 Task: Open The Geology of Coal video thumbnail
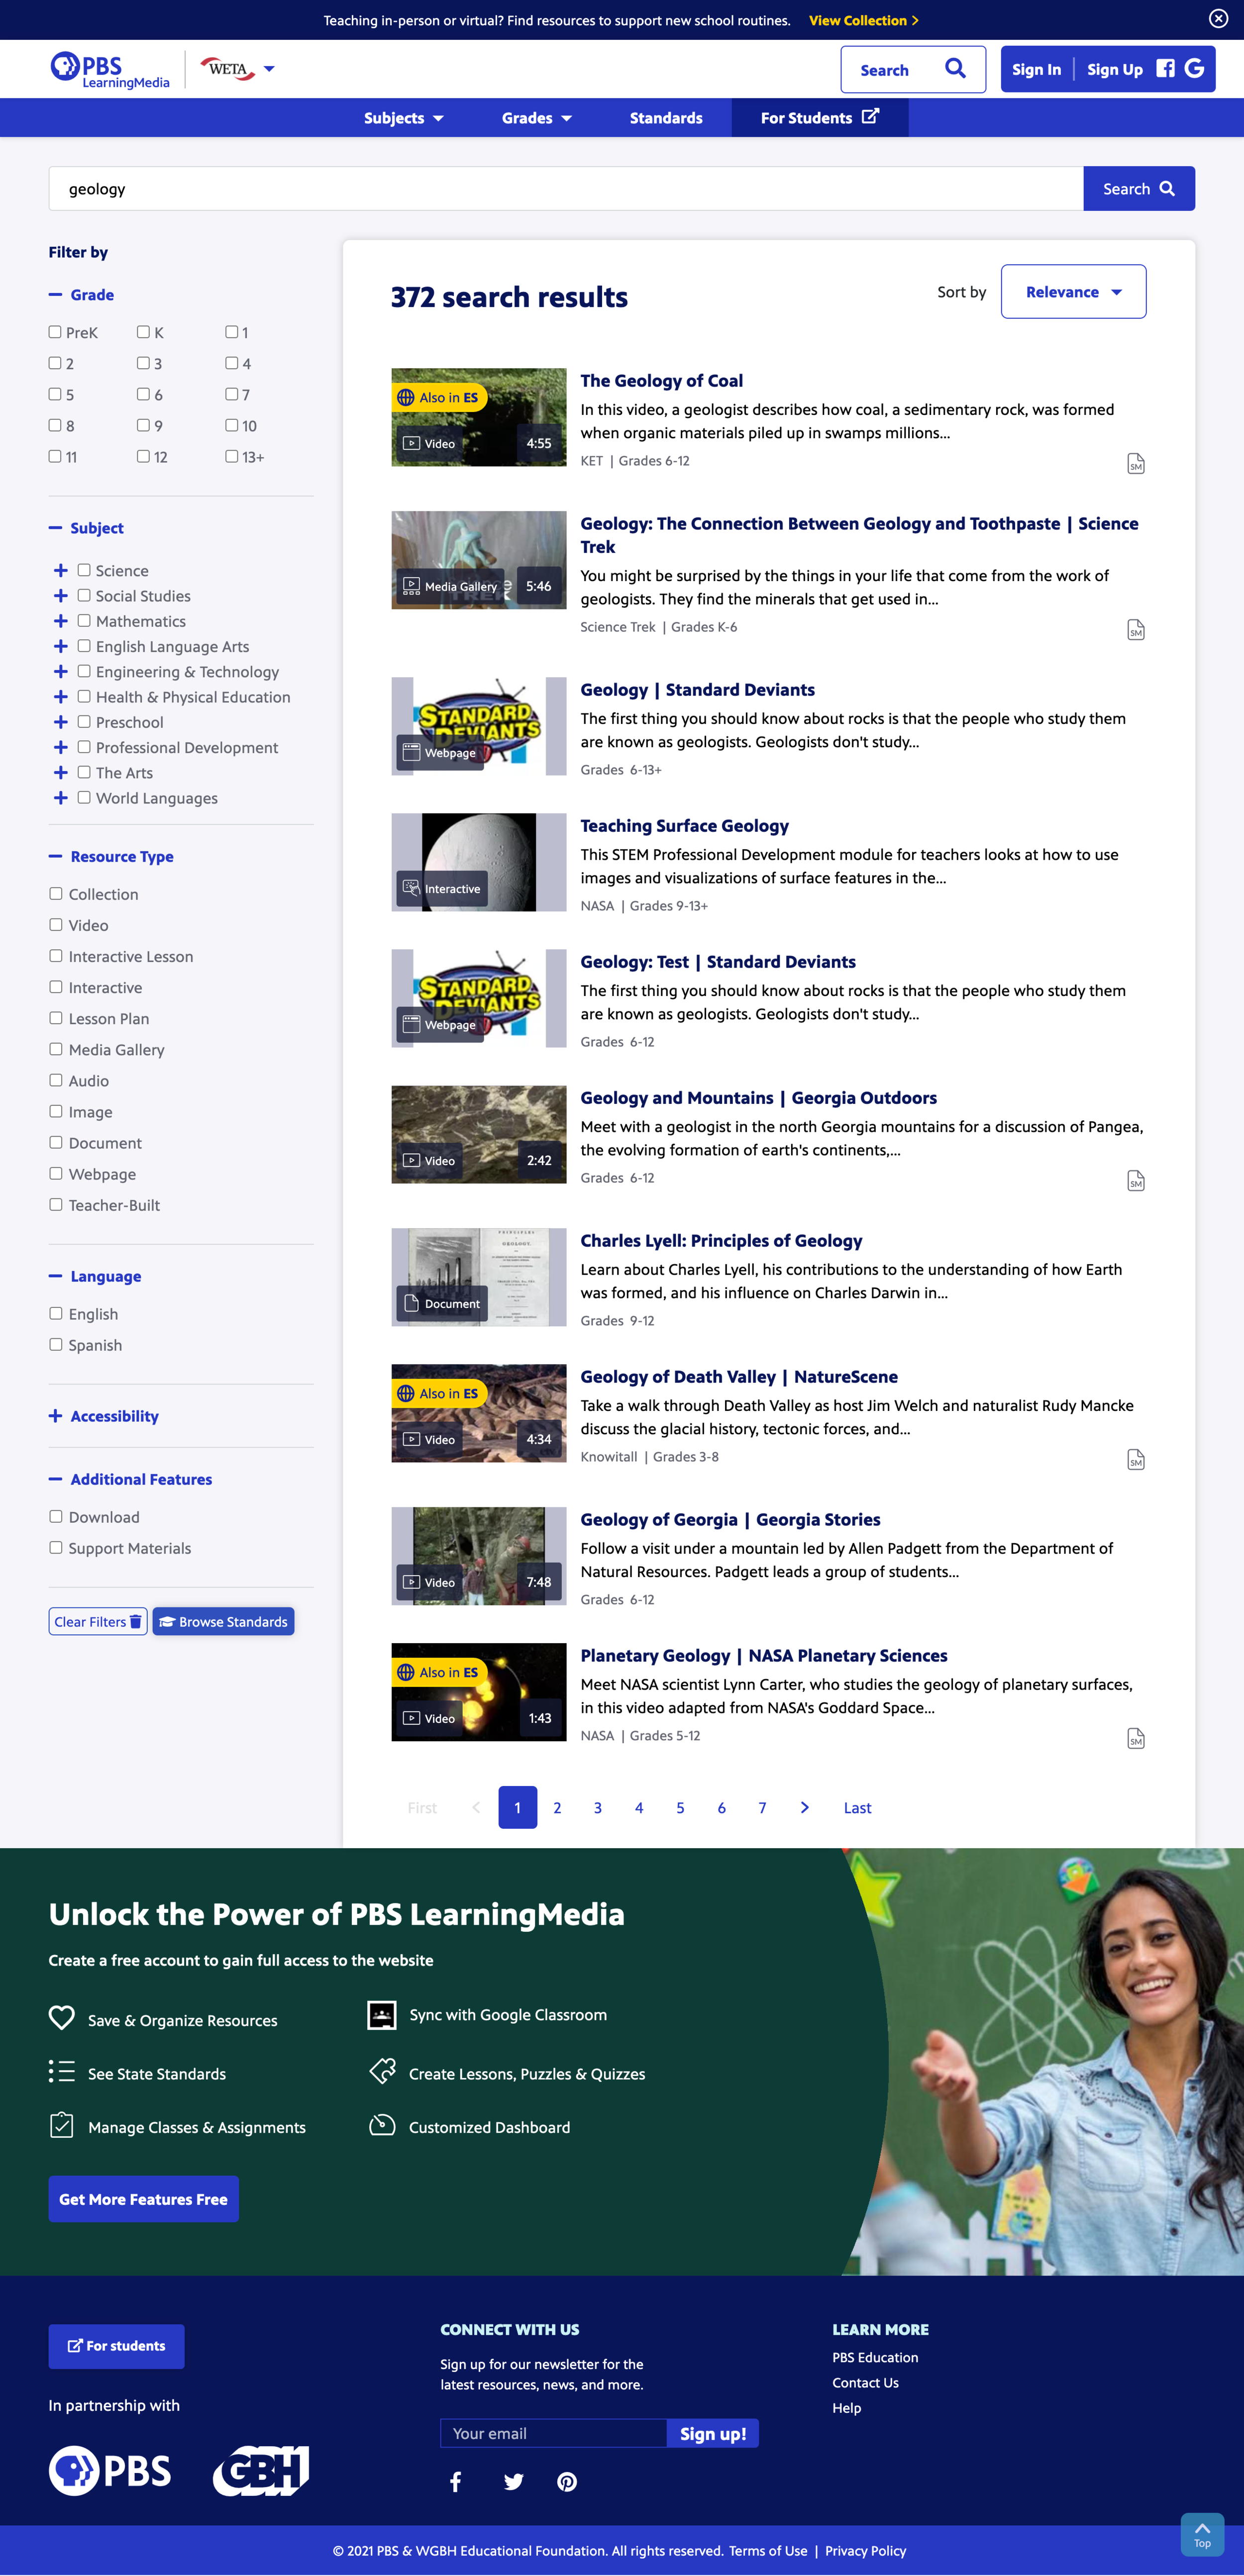click(479, 417)
